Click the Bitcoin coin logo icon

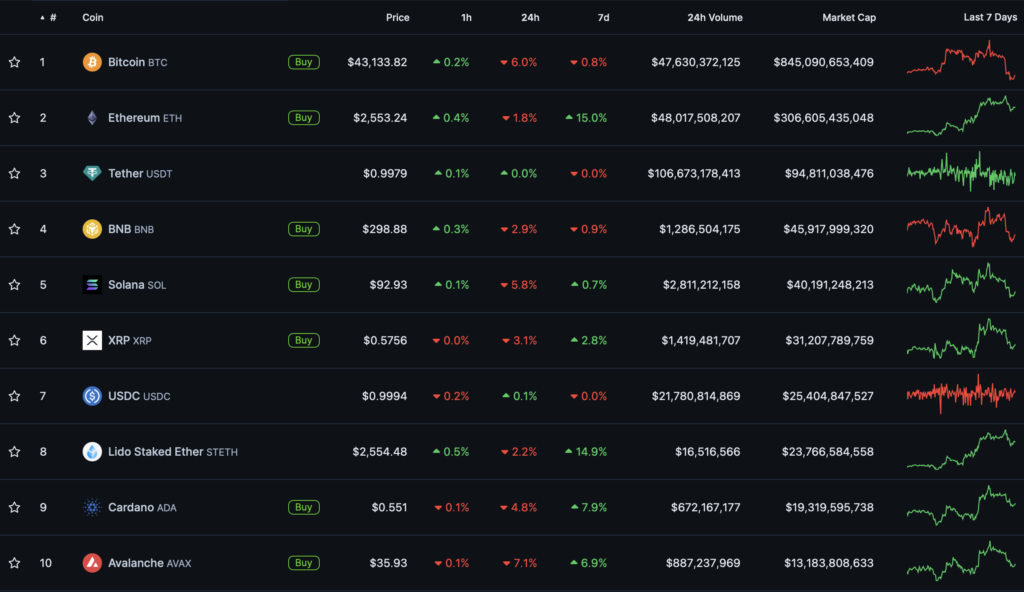coord(92,62)
